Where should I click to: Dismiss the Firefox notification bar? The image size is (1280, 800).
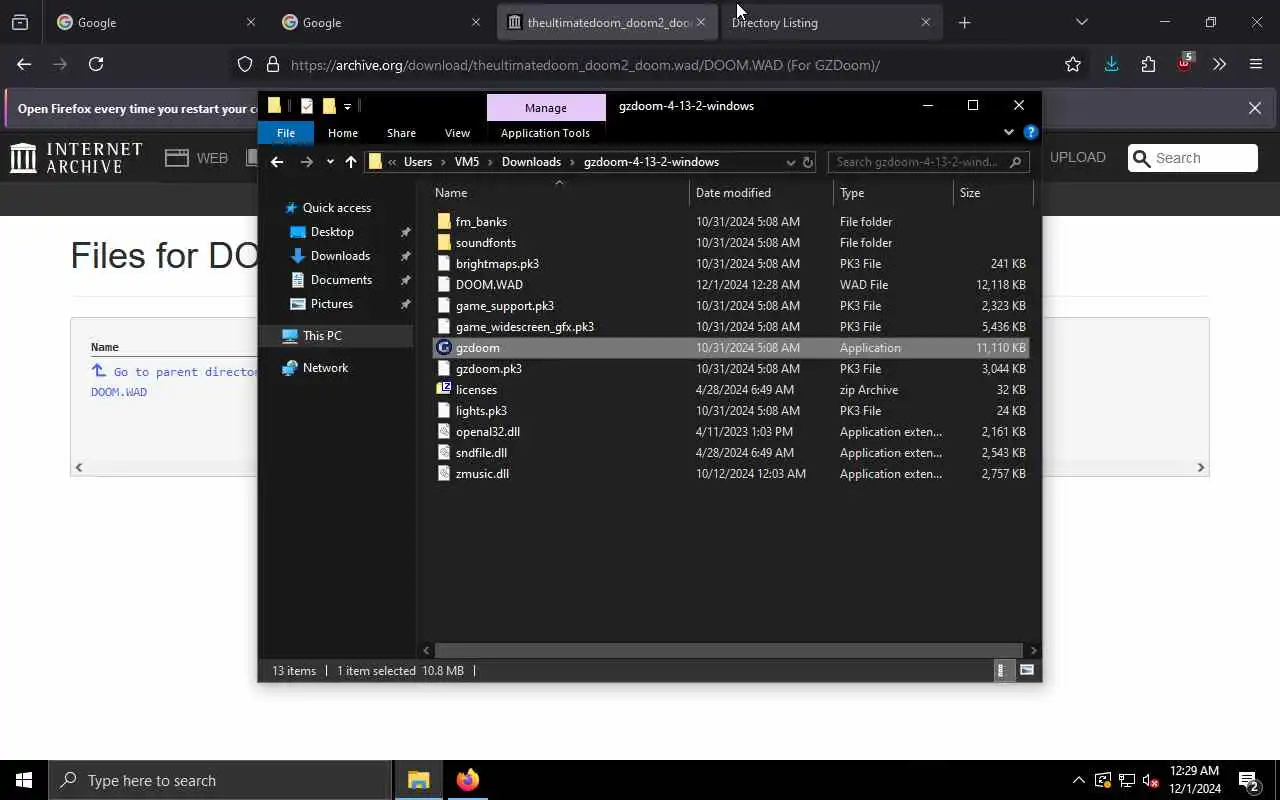coord(1255,108)
